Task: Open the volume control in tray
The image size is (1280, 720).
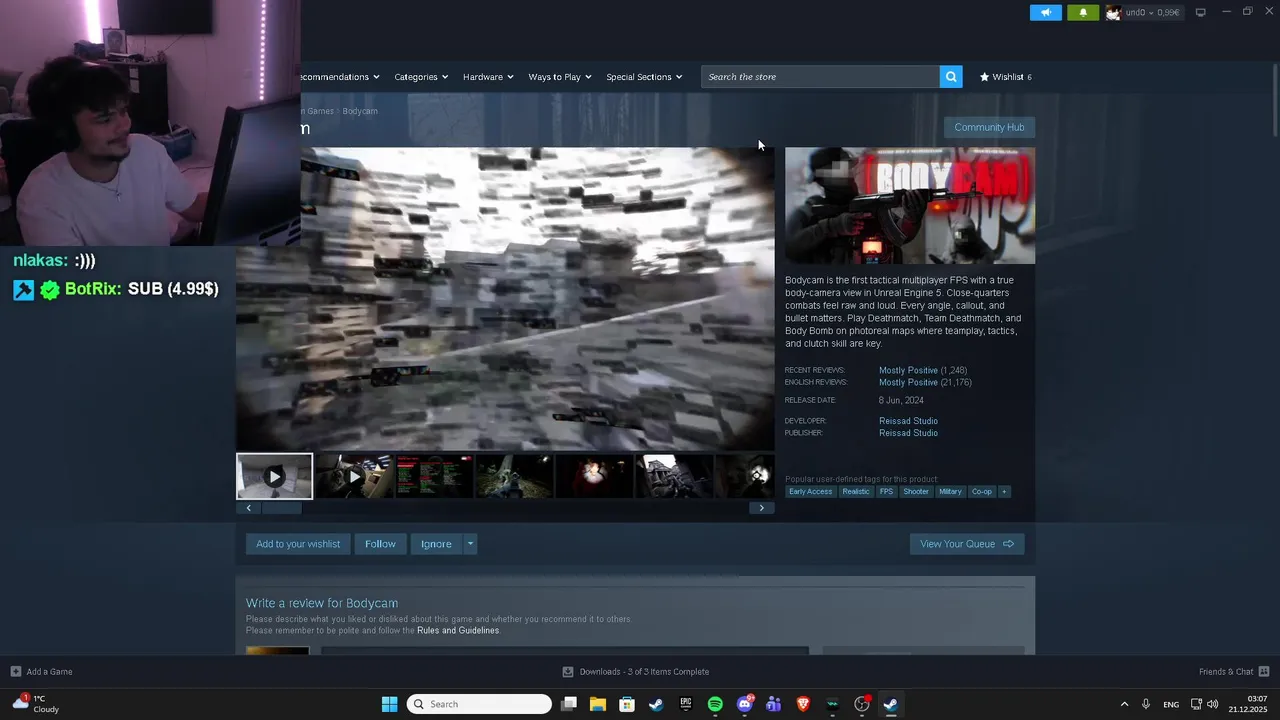Action: (1213, 704)
